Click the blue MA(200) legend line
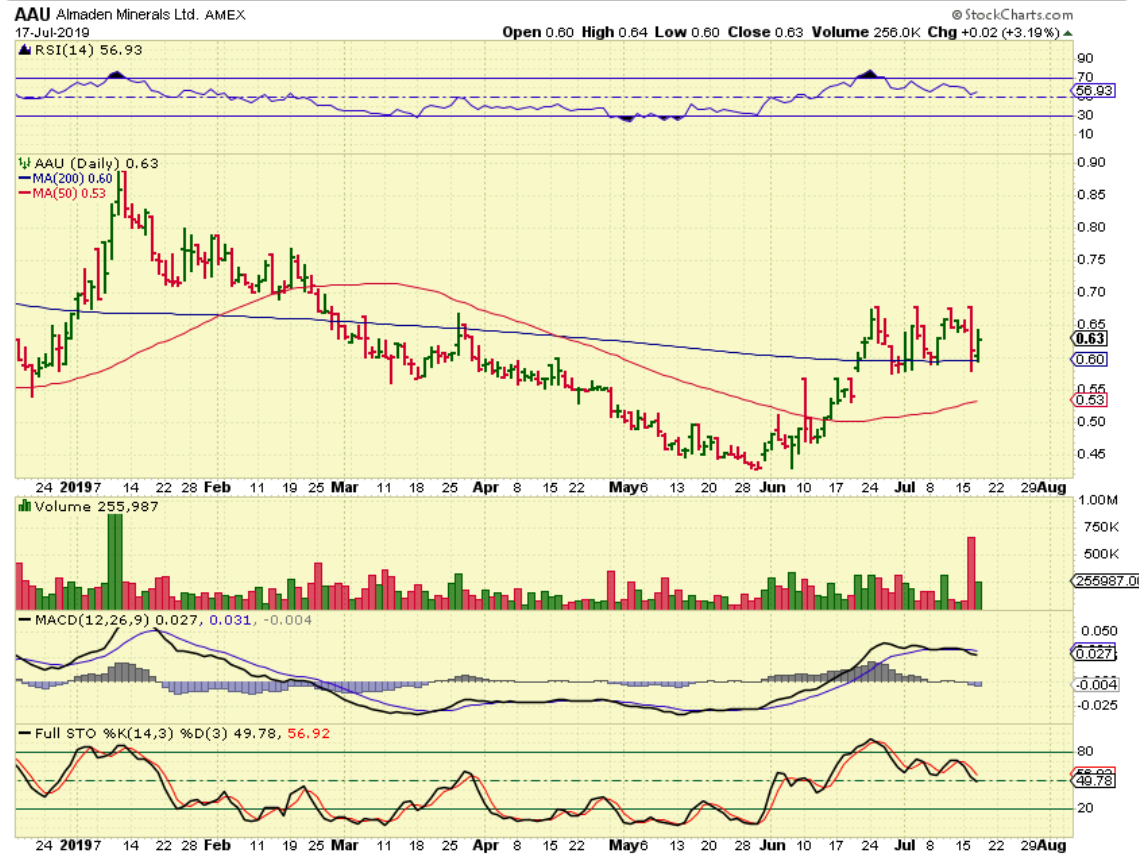 coord(24,177)
